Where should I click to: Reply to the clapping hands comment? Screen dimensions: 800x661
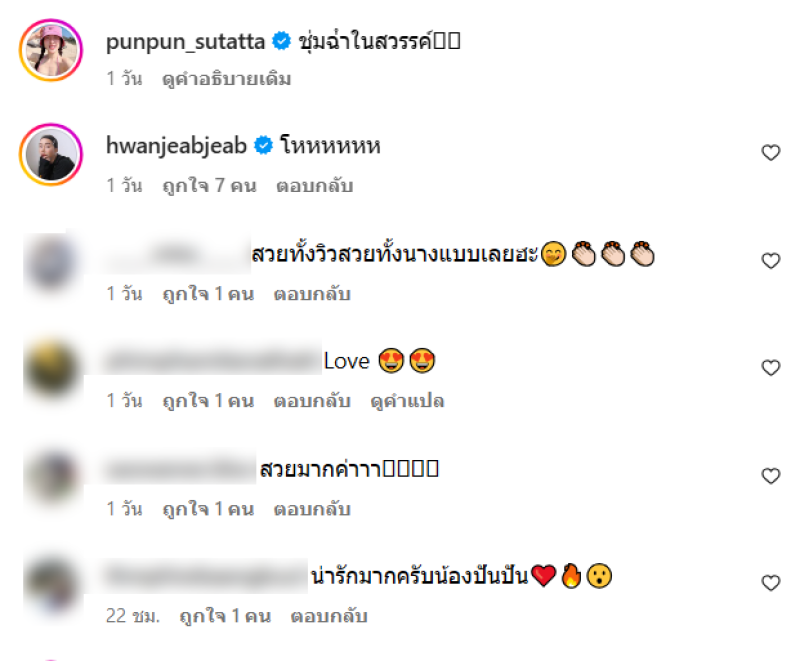(312, 294)
